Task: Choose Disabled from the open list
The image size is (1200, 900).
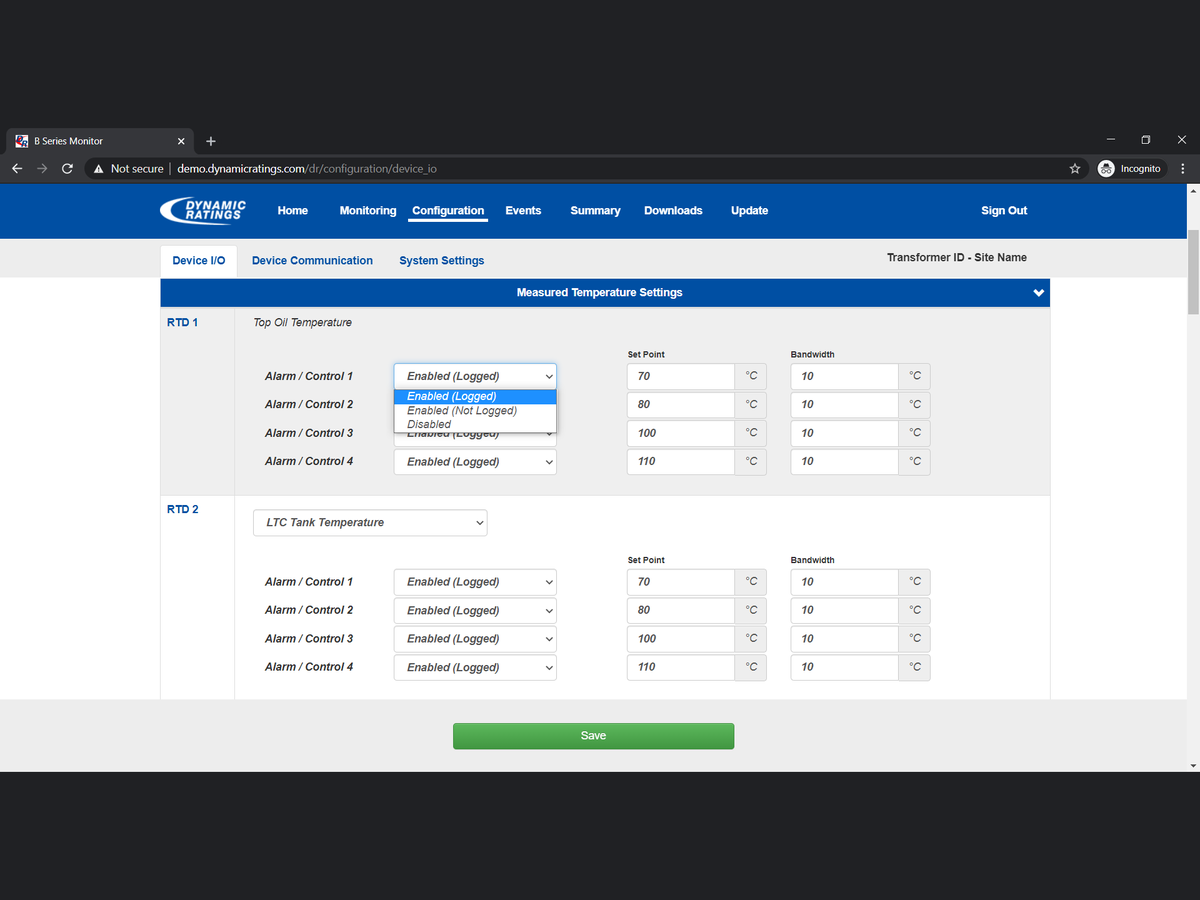Action: tap(475, 425)
